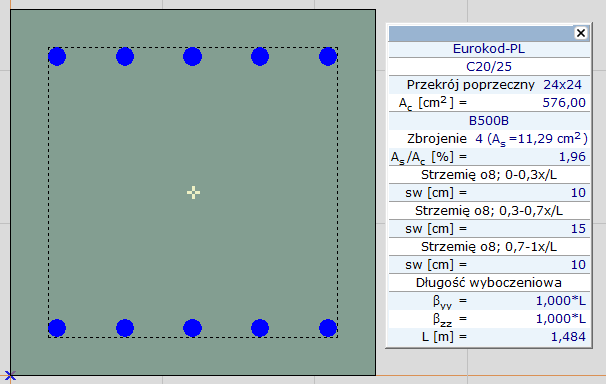The width and height of the screenshot is (606, 384).
Task: Click the Strzemię o8; 0,7-1x/L row
Action: (489, 247)
